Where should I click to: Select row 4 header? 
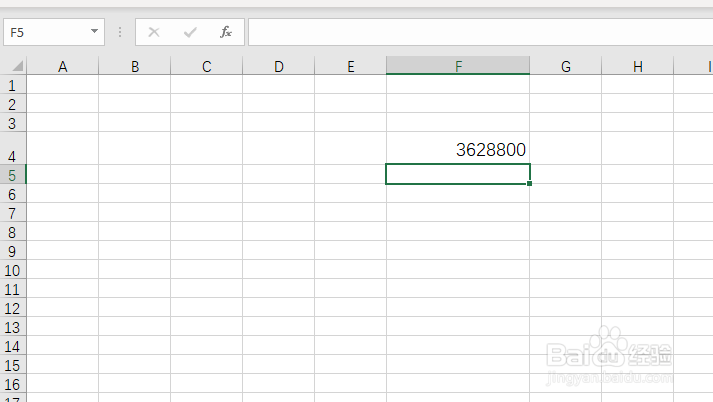coord(13,149)
